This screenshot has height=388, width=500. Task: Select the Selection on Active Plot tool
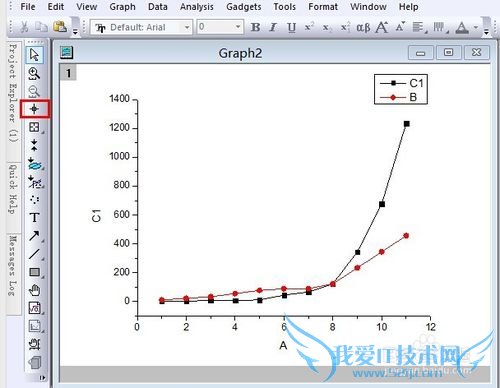(34, 164)
